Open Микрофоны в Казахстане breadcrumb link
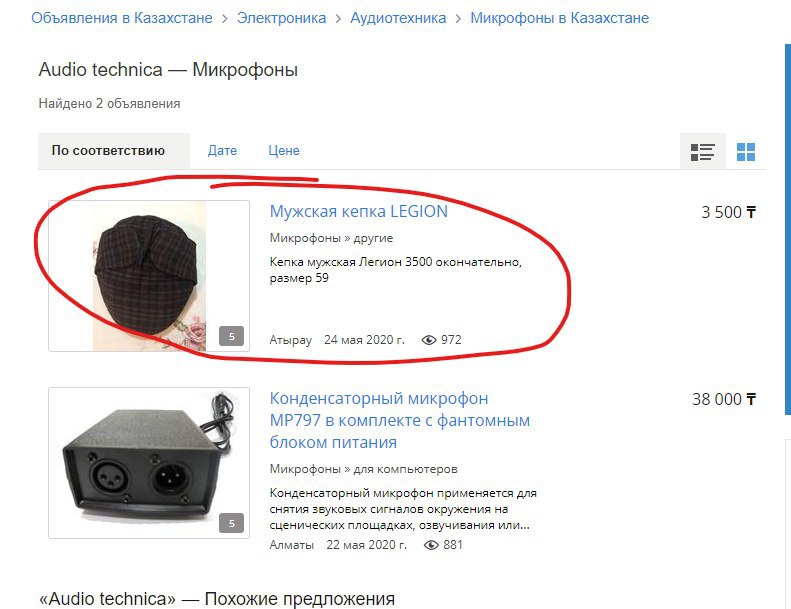The image size is (791, 609). (559, 18)
